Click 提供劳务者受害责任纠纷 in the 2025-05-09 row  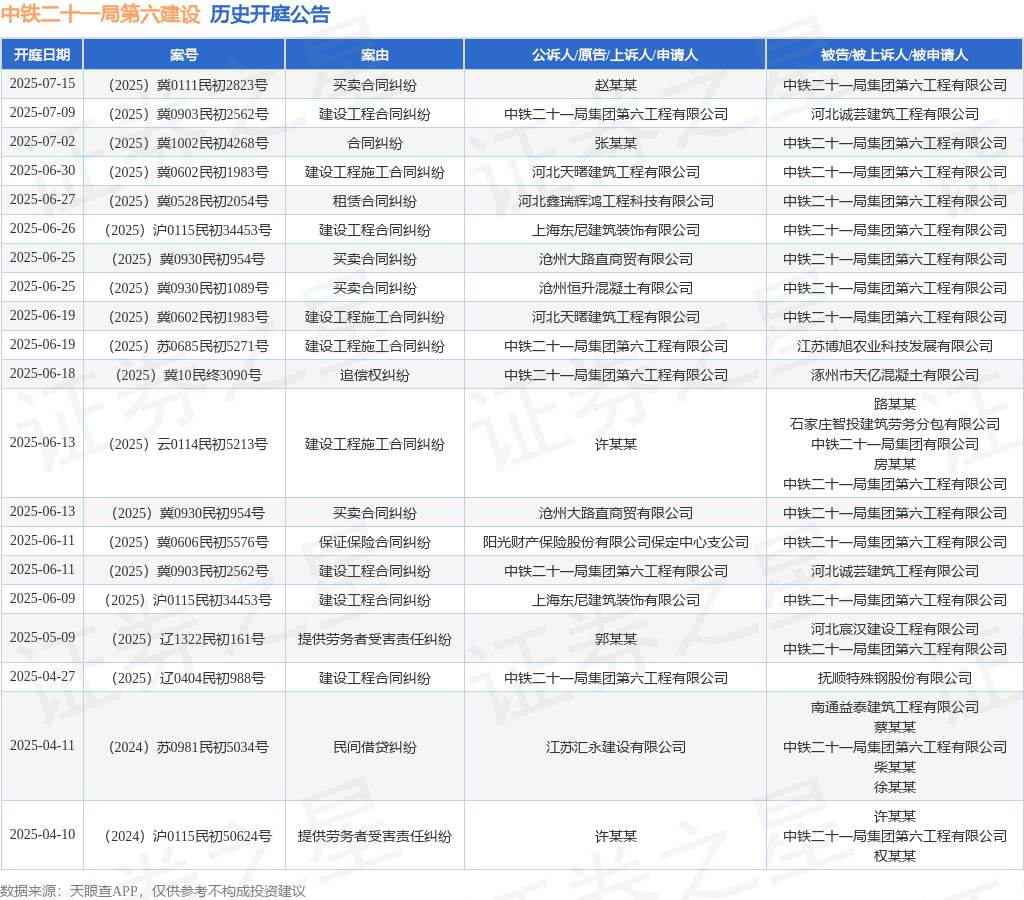[x=374, y=639]
